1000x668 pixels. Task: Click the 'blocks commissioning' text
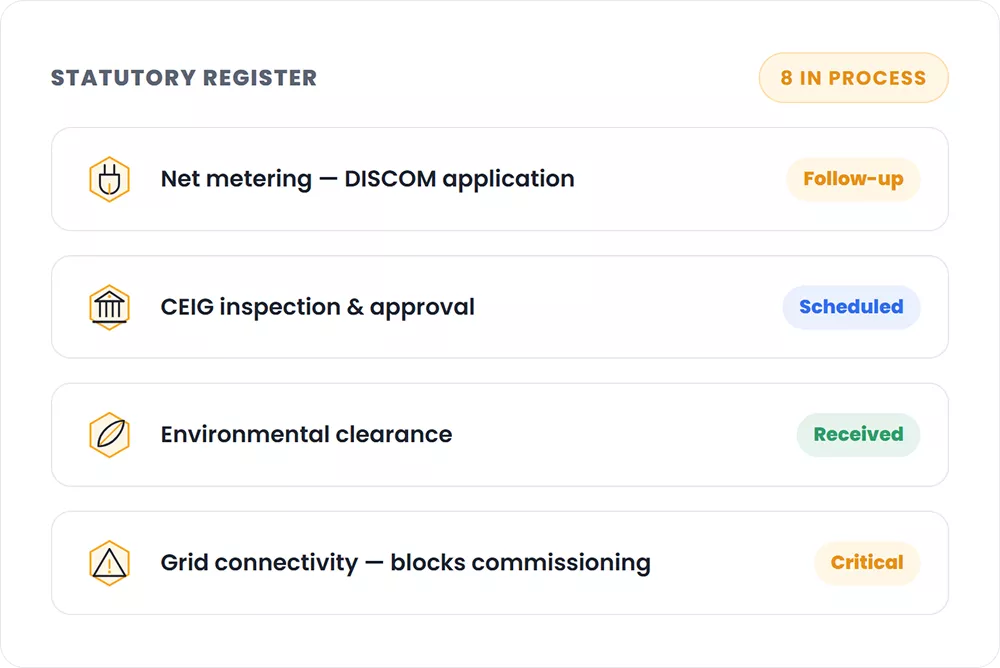[520, 563]
